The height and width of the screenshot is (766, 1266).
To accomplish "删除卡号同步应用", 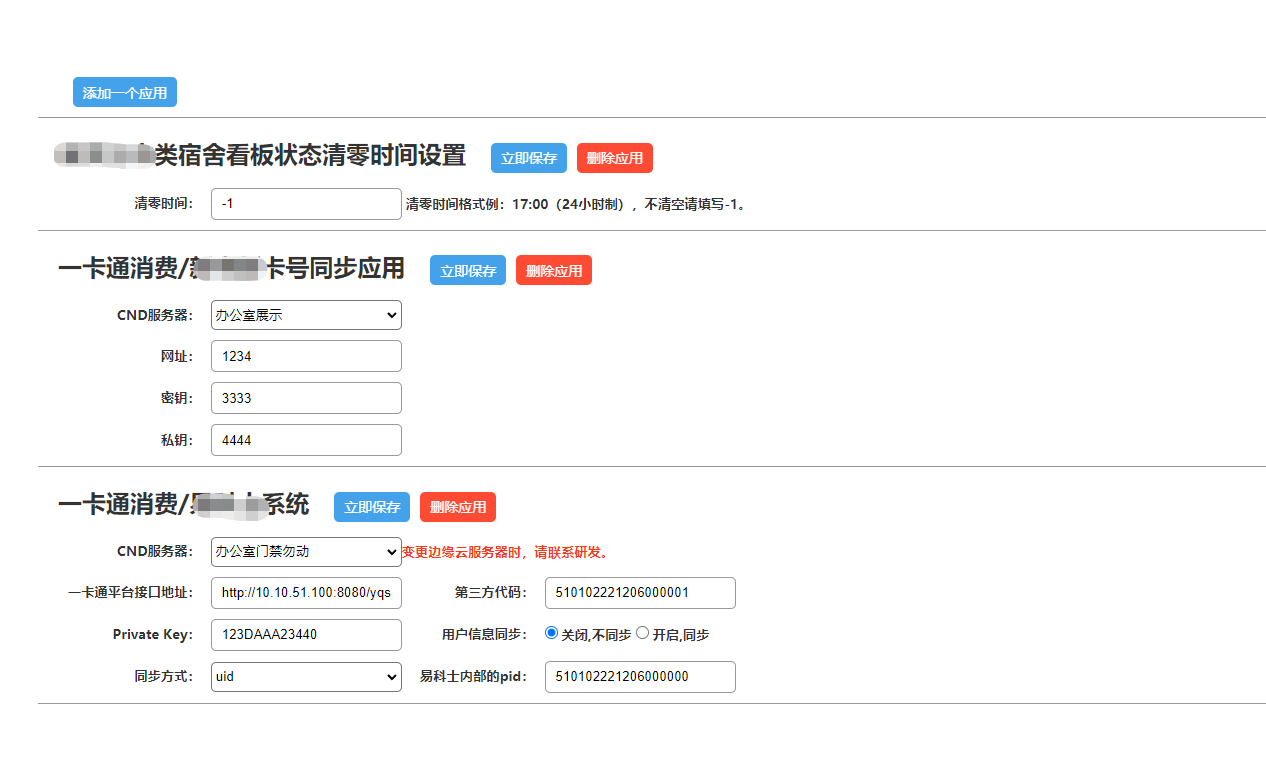I will click(553, 270).
